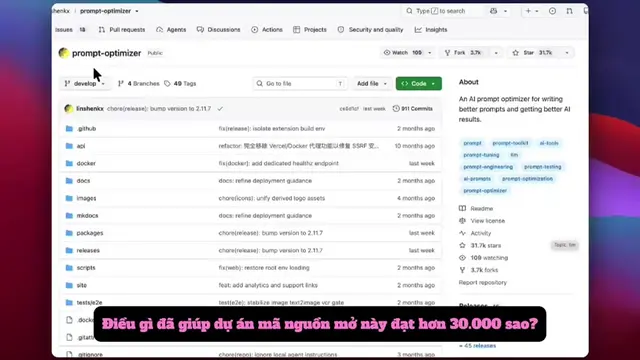Viewport: 640px width, 360px height.
Task: Open the scripts folder
Action: (86, 268)
